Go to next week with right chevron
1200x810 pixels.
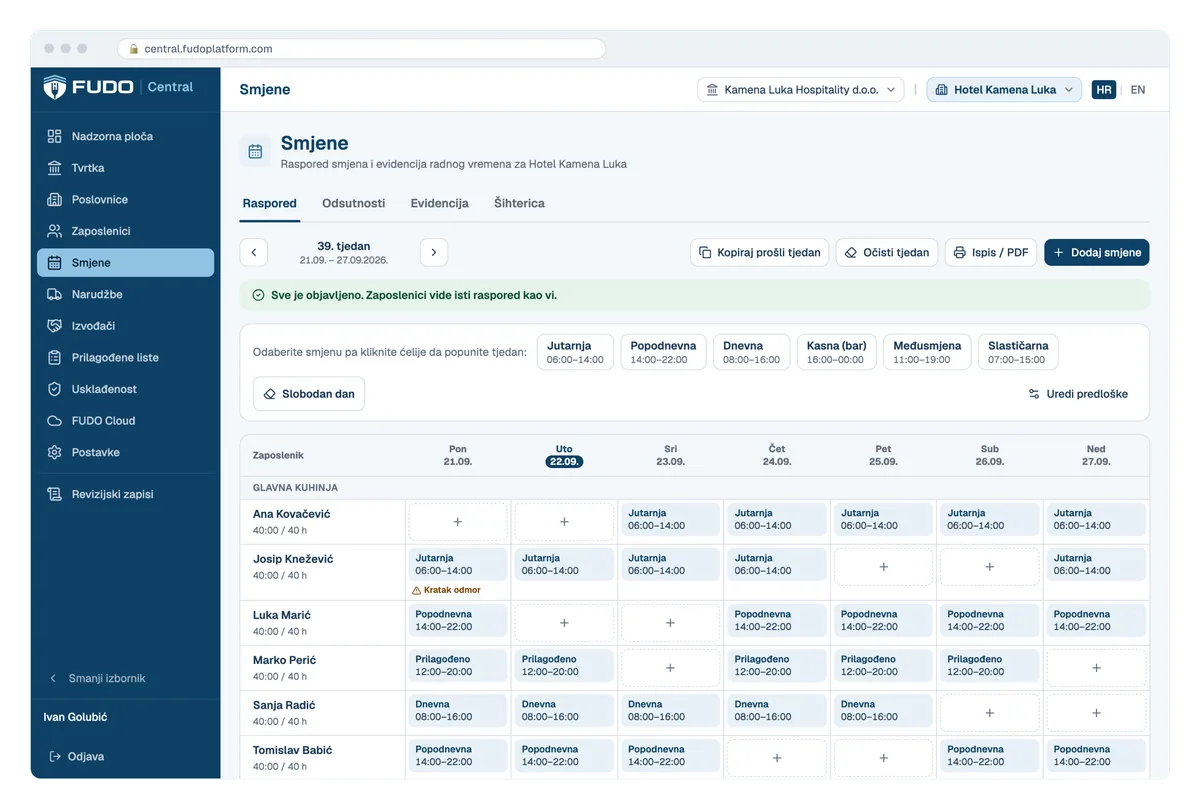(433, 252)
